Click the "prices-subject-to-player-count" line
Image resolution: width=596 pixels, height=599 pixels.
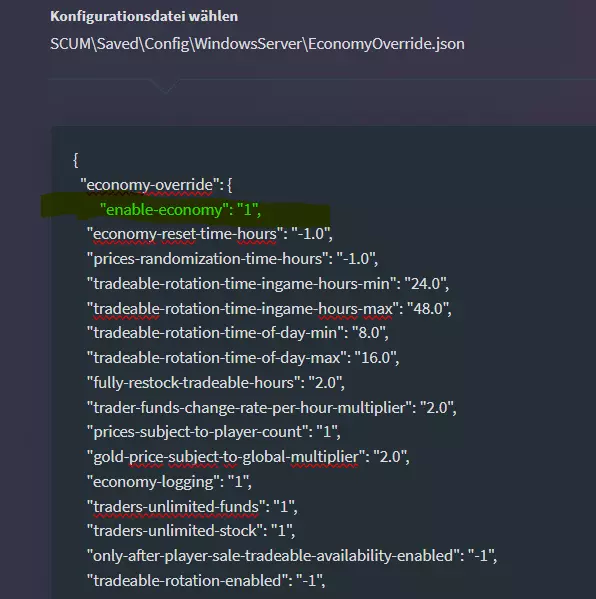pyautogui.click(x=214, y=432)
